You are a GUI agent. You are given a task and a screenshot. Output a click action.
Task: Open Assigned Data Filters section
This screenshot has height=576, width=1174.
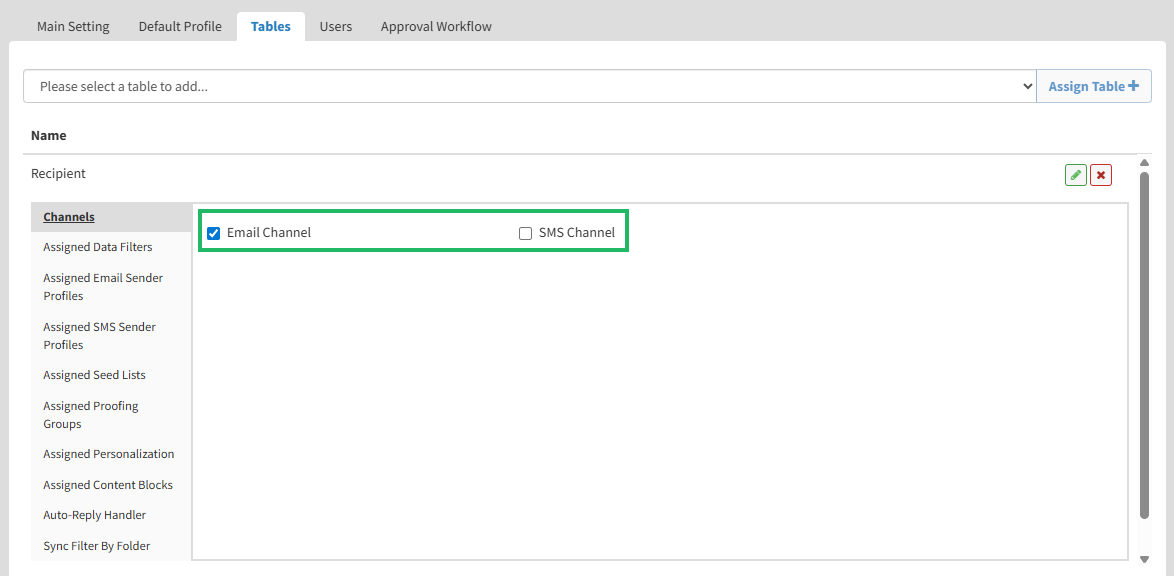point(98,247)
